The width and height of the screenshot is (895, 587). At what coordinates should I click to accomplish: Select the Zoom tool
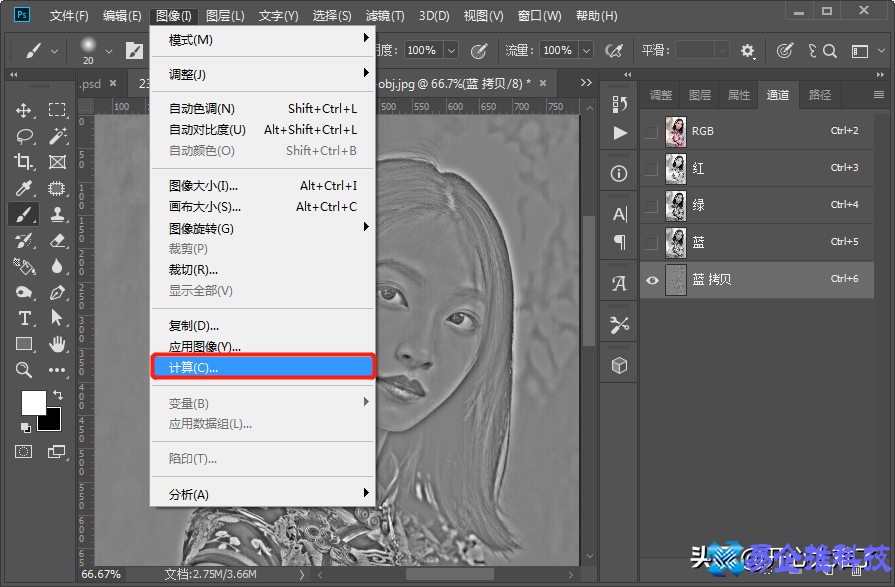click(25, 370)
